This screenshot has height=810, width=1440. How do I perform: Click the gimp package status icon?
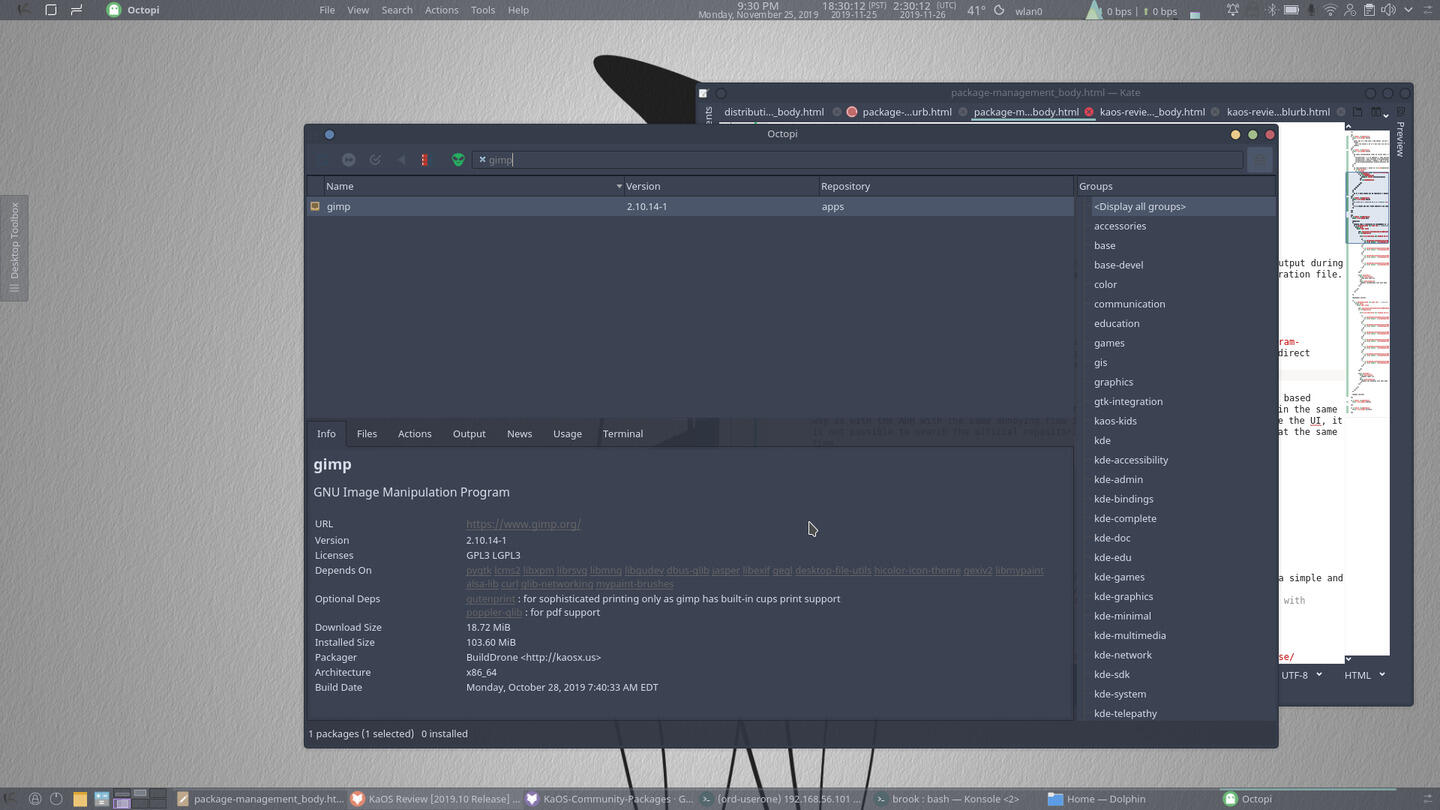[x=315, y=207]
